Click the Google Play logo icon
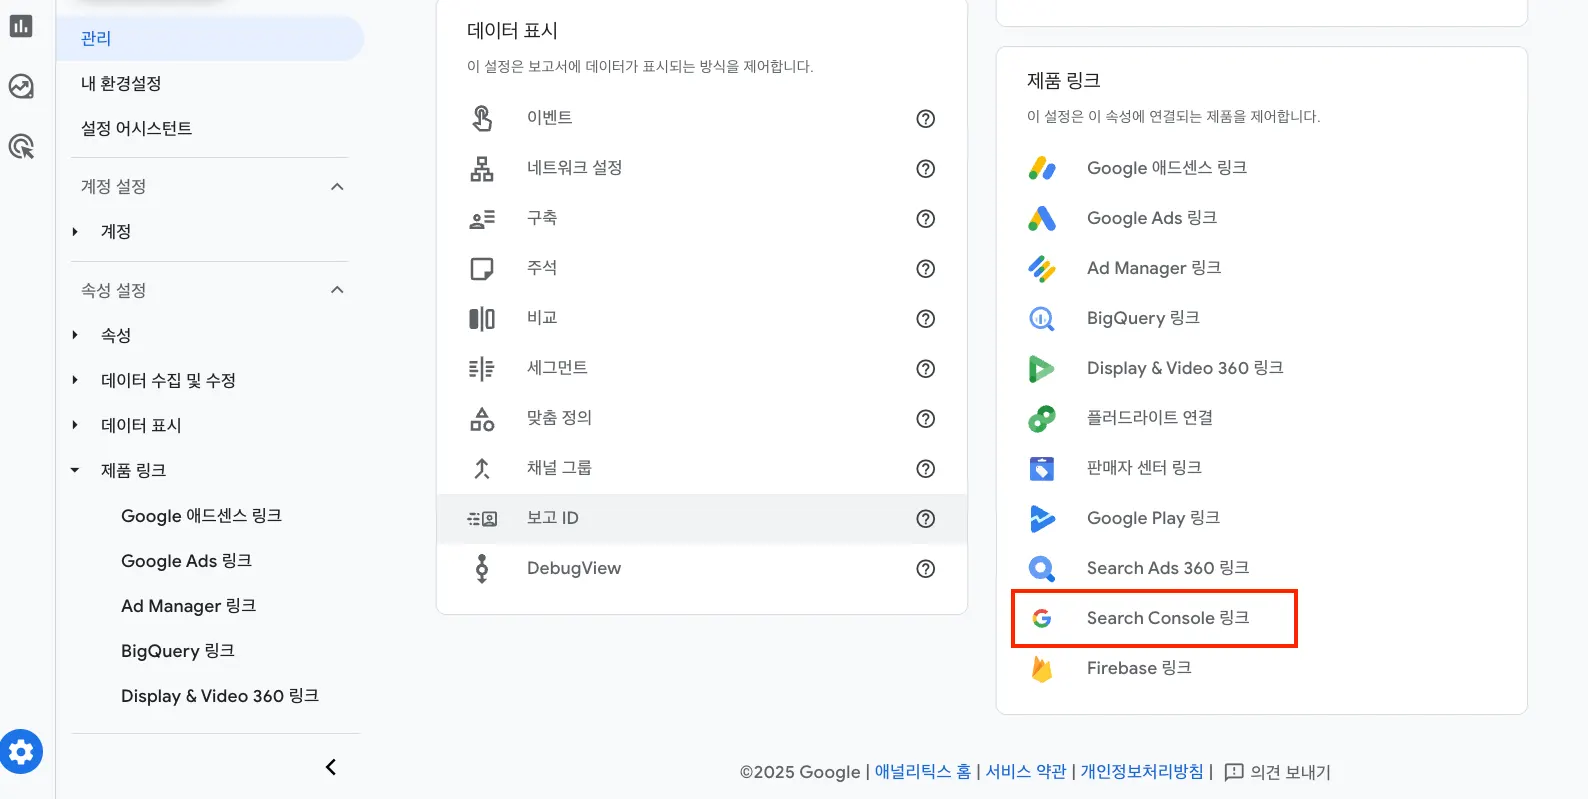The width and height of the screenshot is (1588, 799). coord(1042,518)
